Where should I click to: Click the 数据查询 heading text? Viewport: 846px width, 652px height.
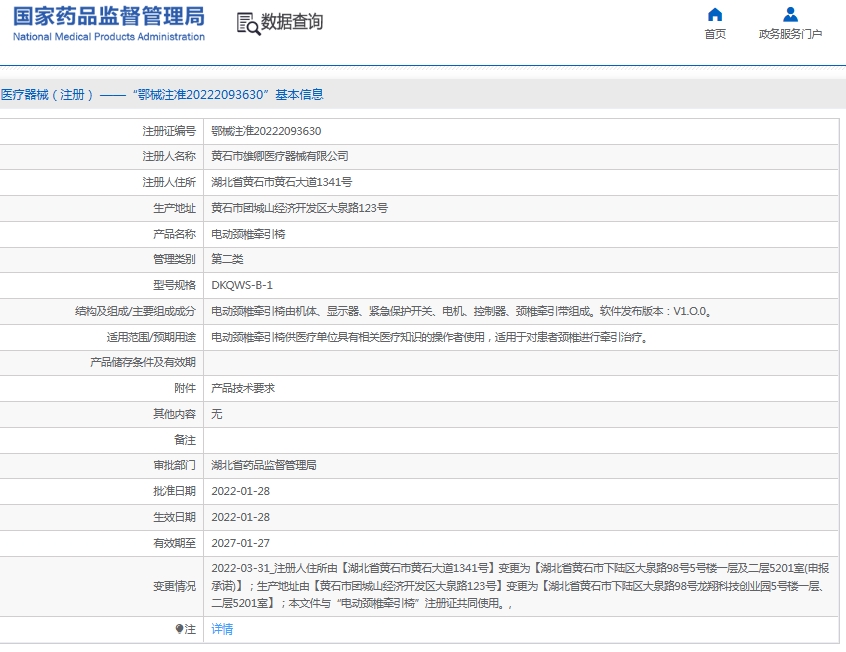[x=292, y=22]
